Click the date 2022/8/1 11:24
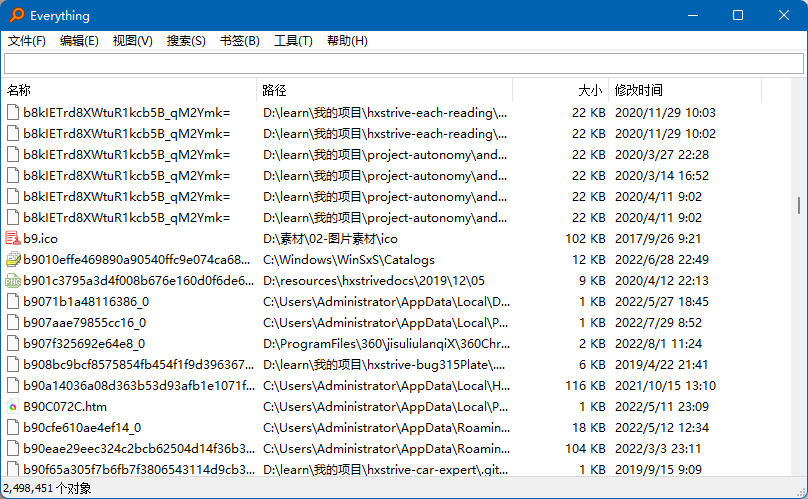Screen dimensions: 808x499 658,344
